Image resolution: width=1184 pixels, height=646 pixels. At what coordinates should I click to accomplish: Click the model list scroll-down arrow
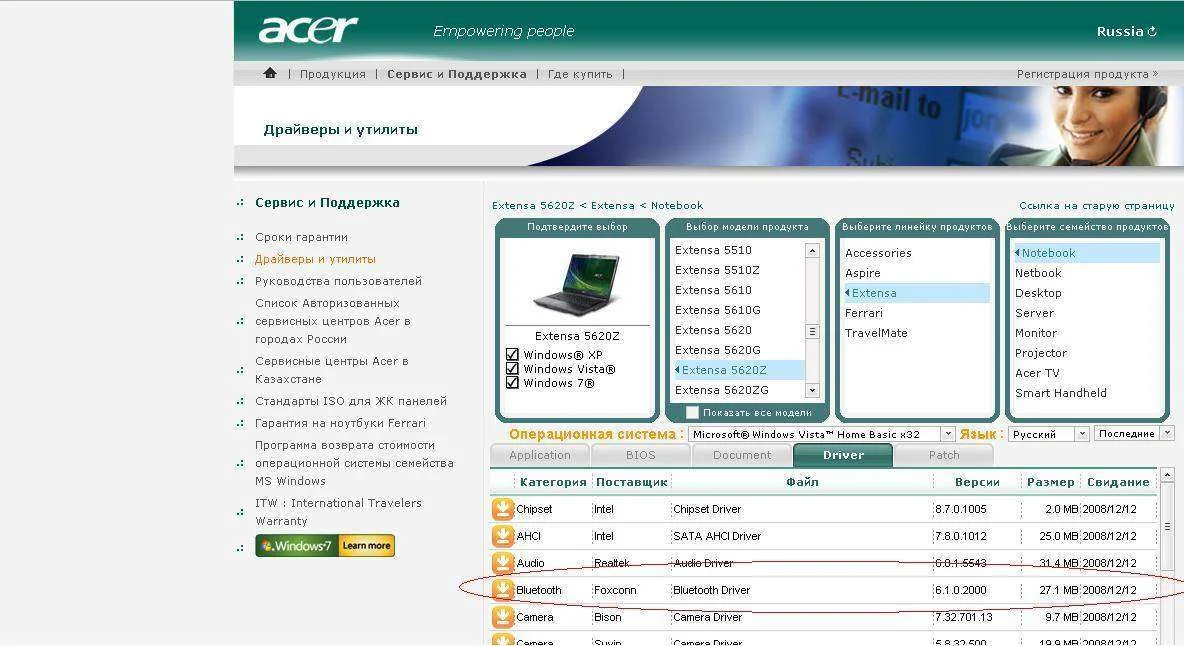pyautogui.click(x=812, y=390)
